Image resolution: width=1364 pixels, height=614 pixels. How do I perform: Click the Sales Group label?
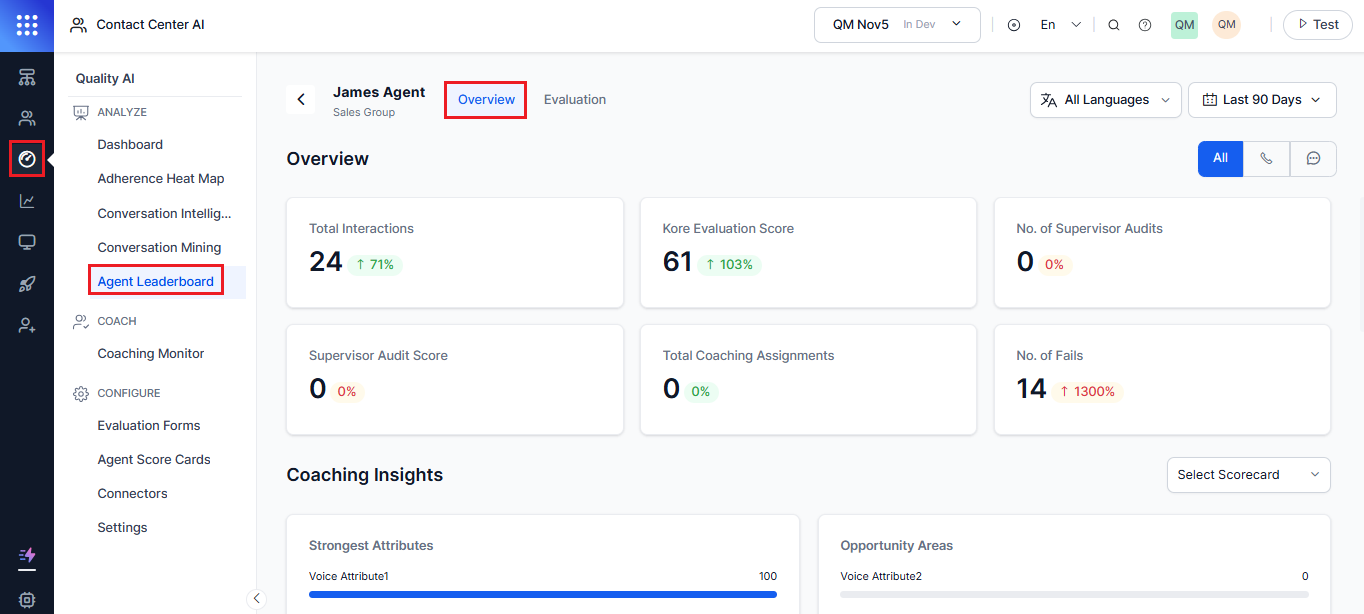[364, 113]
